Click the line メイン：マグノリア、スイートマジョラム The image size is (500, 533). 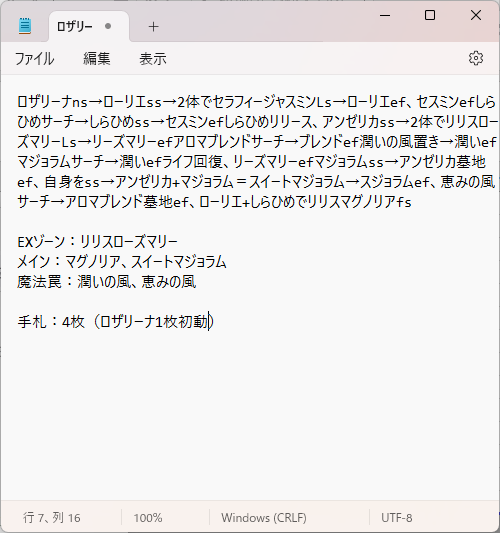coord(122,262)
